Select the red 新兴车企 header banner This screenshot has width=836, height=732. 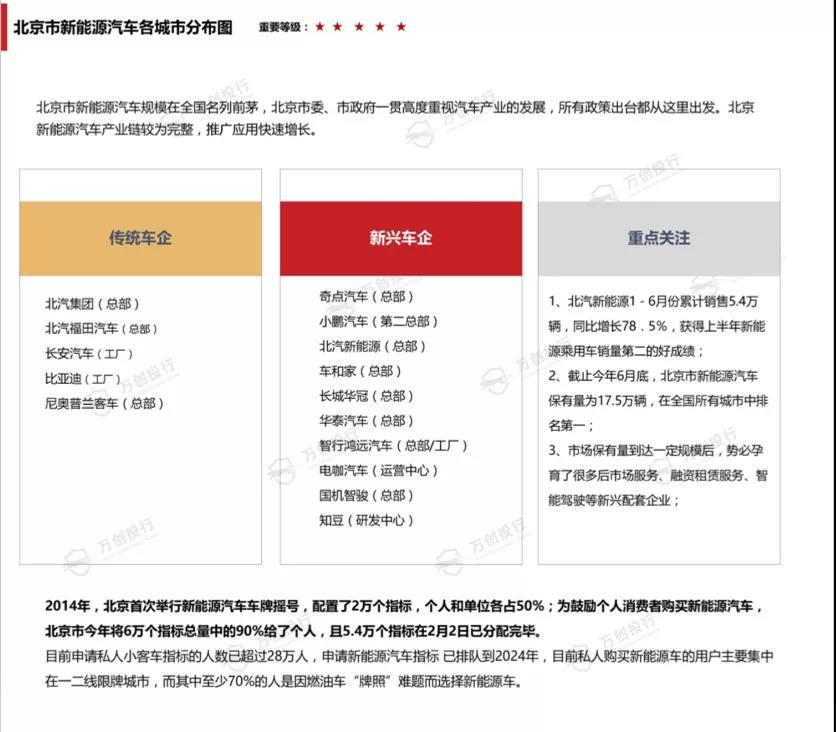tap(400, 239)
